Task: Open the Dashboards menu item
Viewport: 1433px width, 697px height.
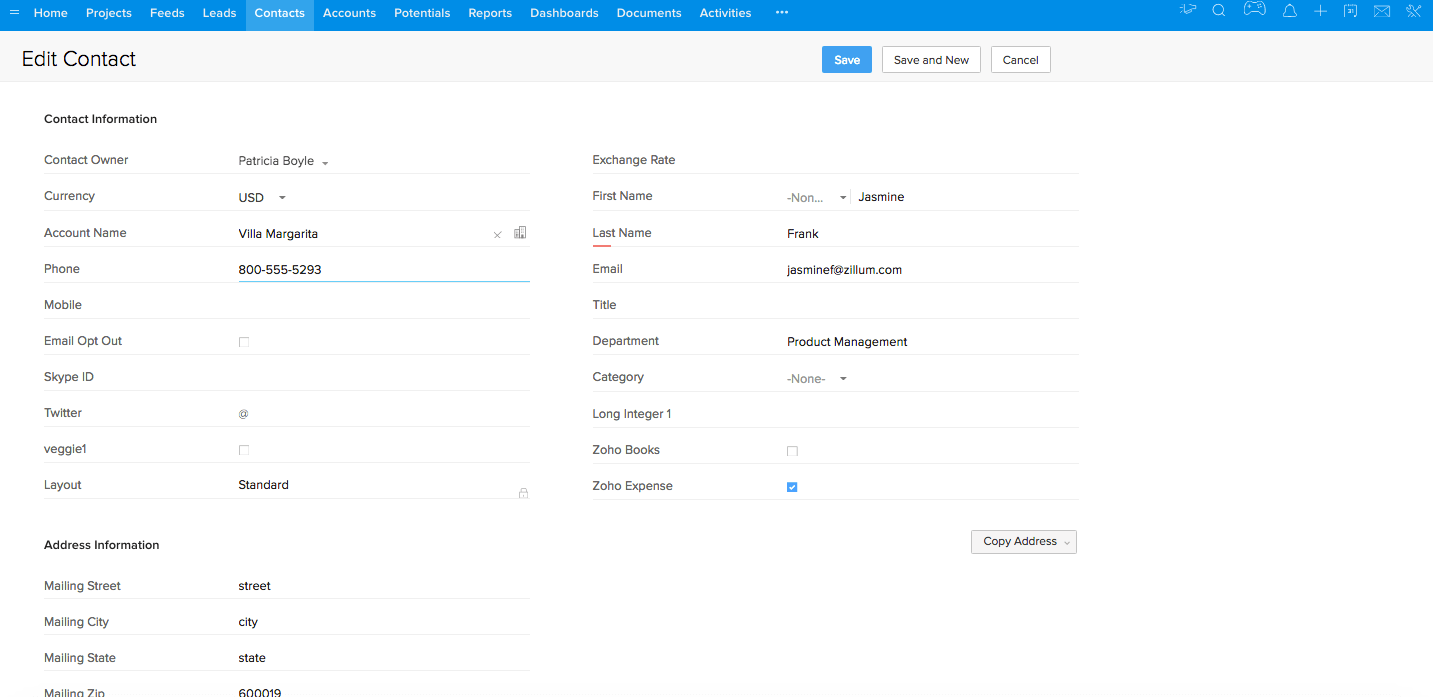Action: [563, 12]
